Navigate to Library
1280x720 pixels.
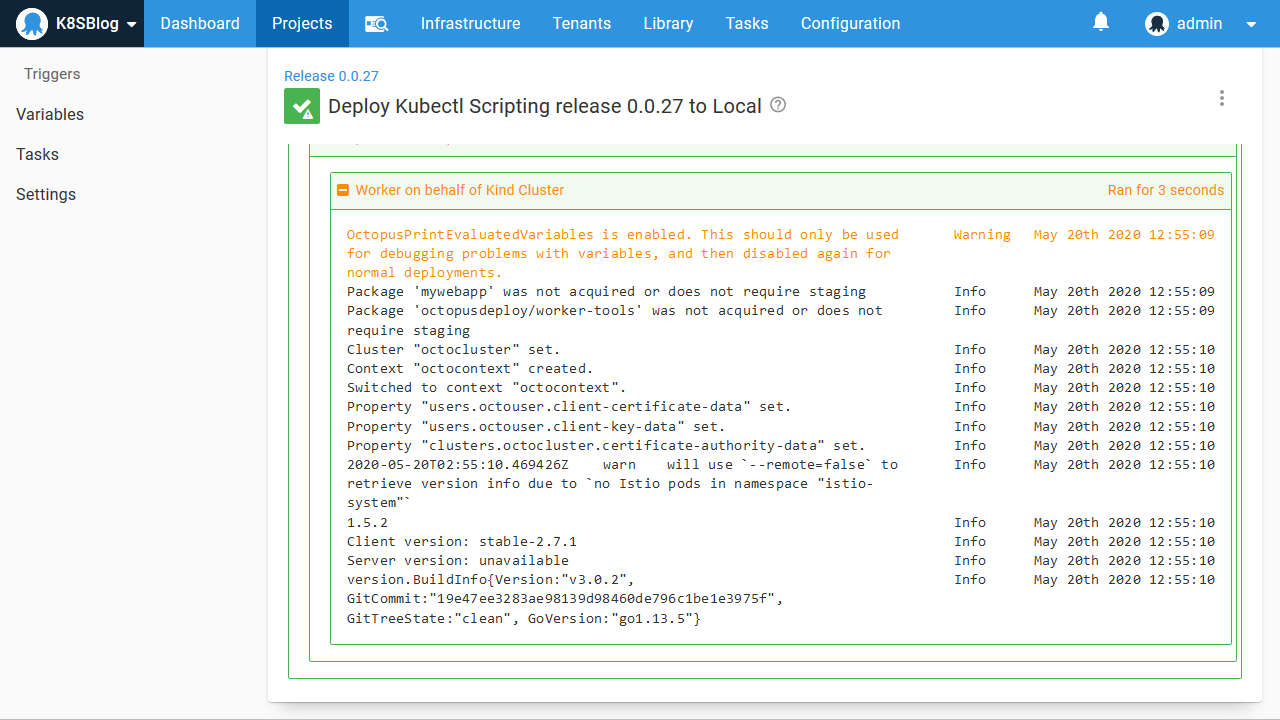pyautogui.click(x=668, y=24)
